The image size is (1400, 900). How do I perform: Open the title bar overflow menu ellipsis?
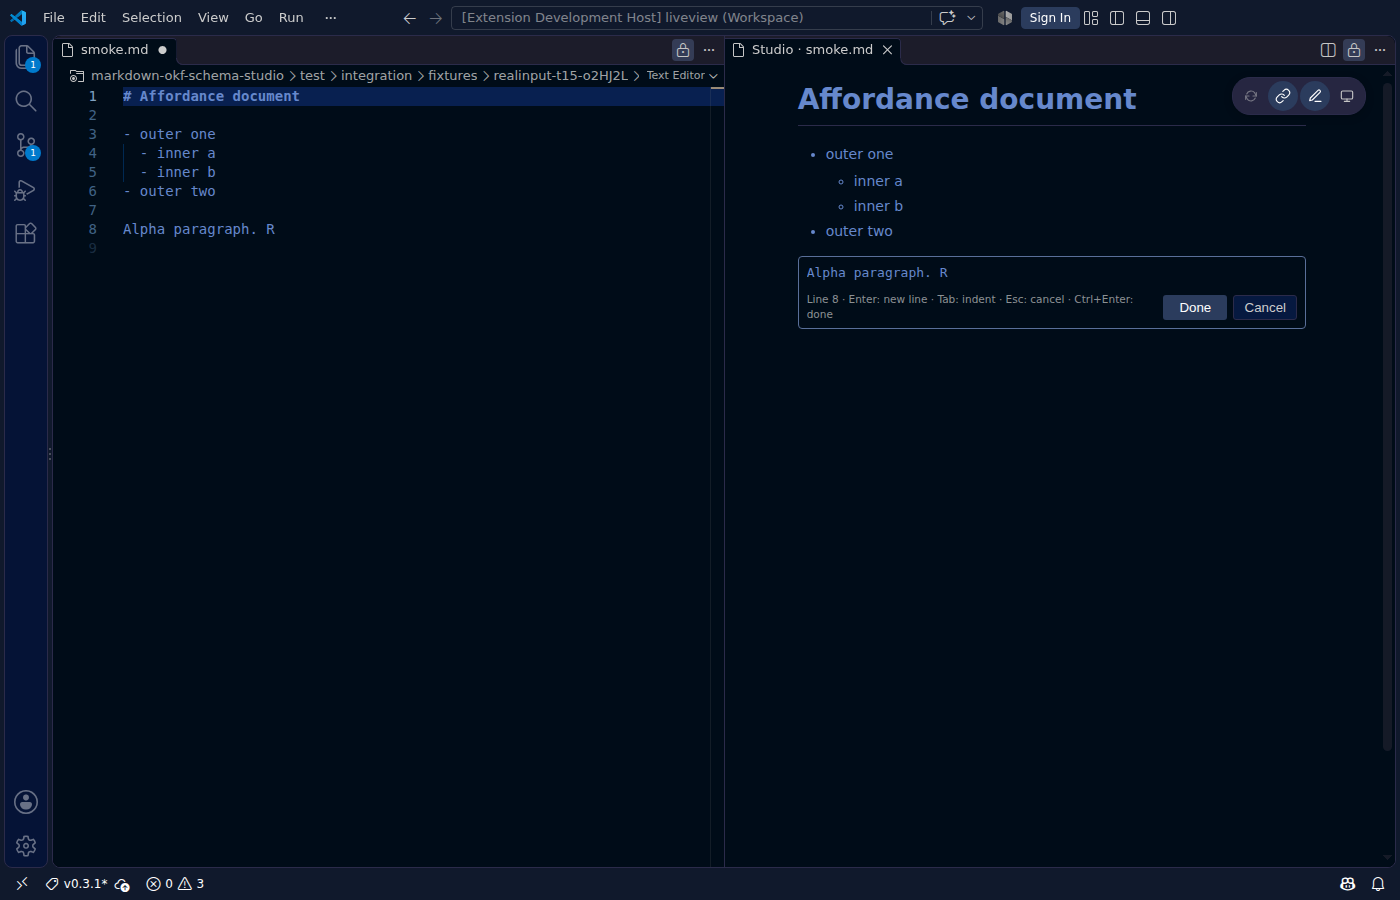(x=331, y=18)
